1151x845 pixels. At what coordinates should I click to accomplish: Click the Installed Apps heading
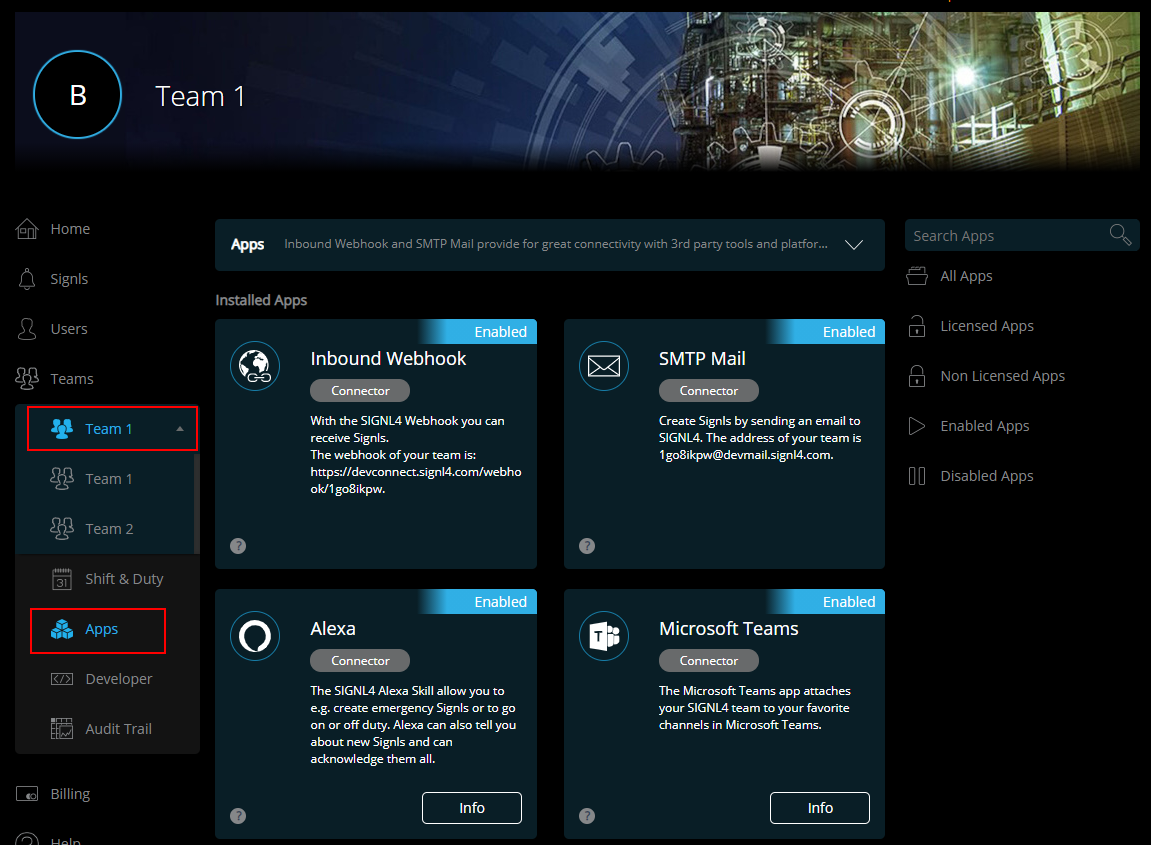(x=261, y=300)
